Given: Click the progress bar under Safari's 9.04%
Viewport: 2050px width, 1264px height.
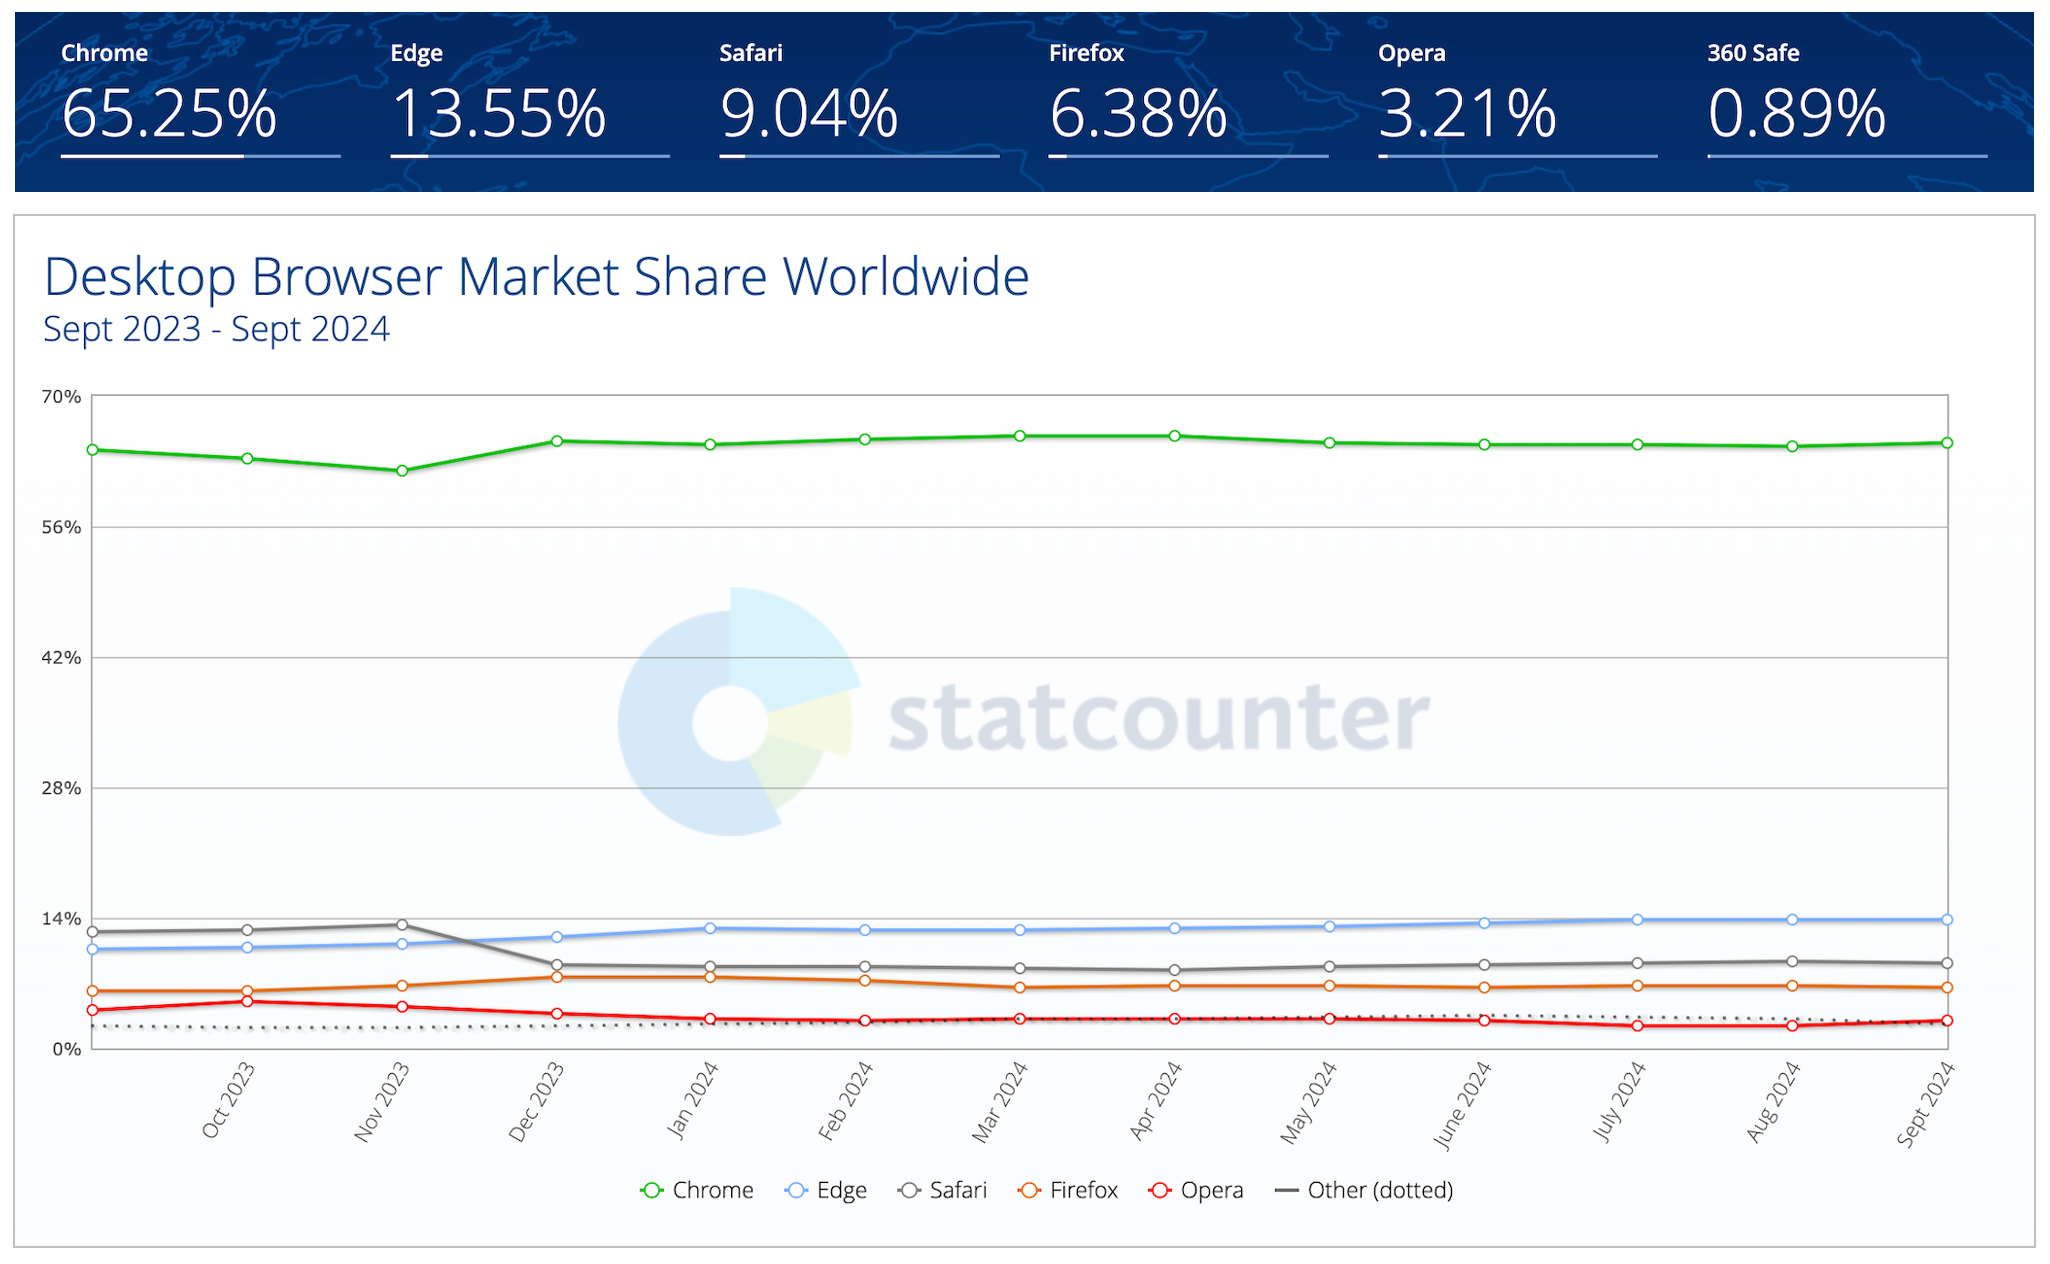Looking at the screenshot, I should pos(859,156).
